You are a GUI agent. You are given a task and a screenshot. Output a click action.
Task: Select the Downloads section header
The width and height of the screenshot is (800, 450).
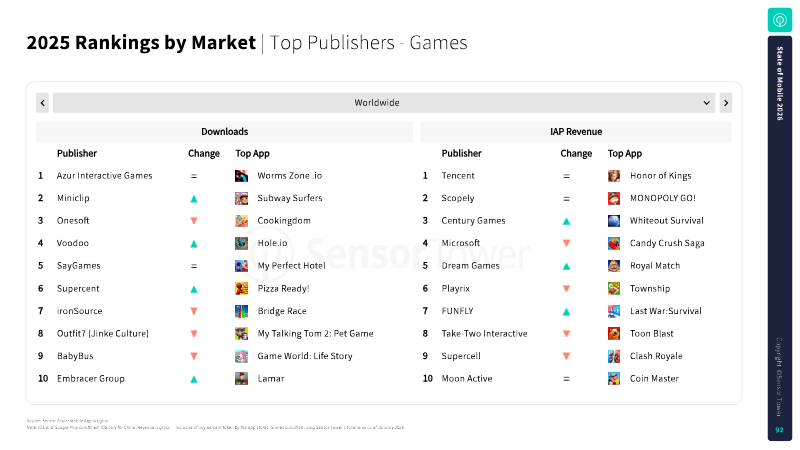[x=224, y=132]
